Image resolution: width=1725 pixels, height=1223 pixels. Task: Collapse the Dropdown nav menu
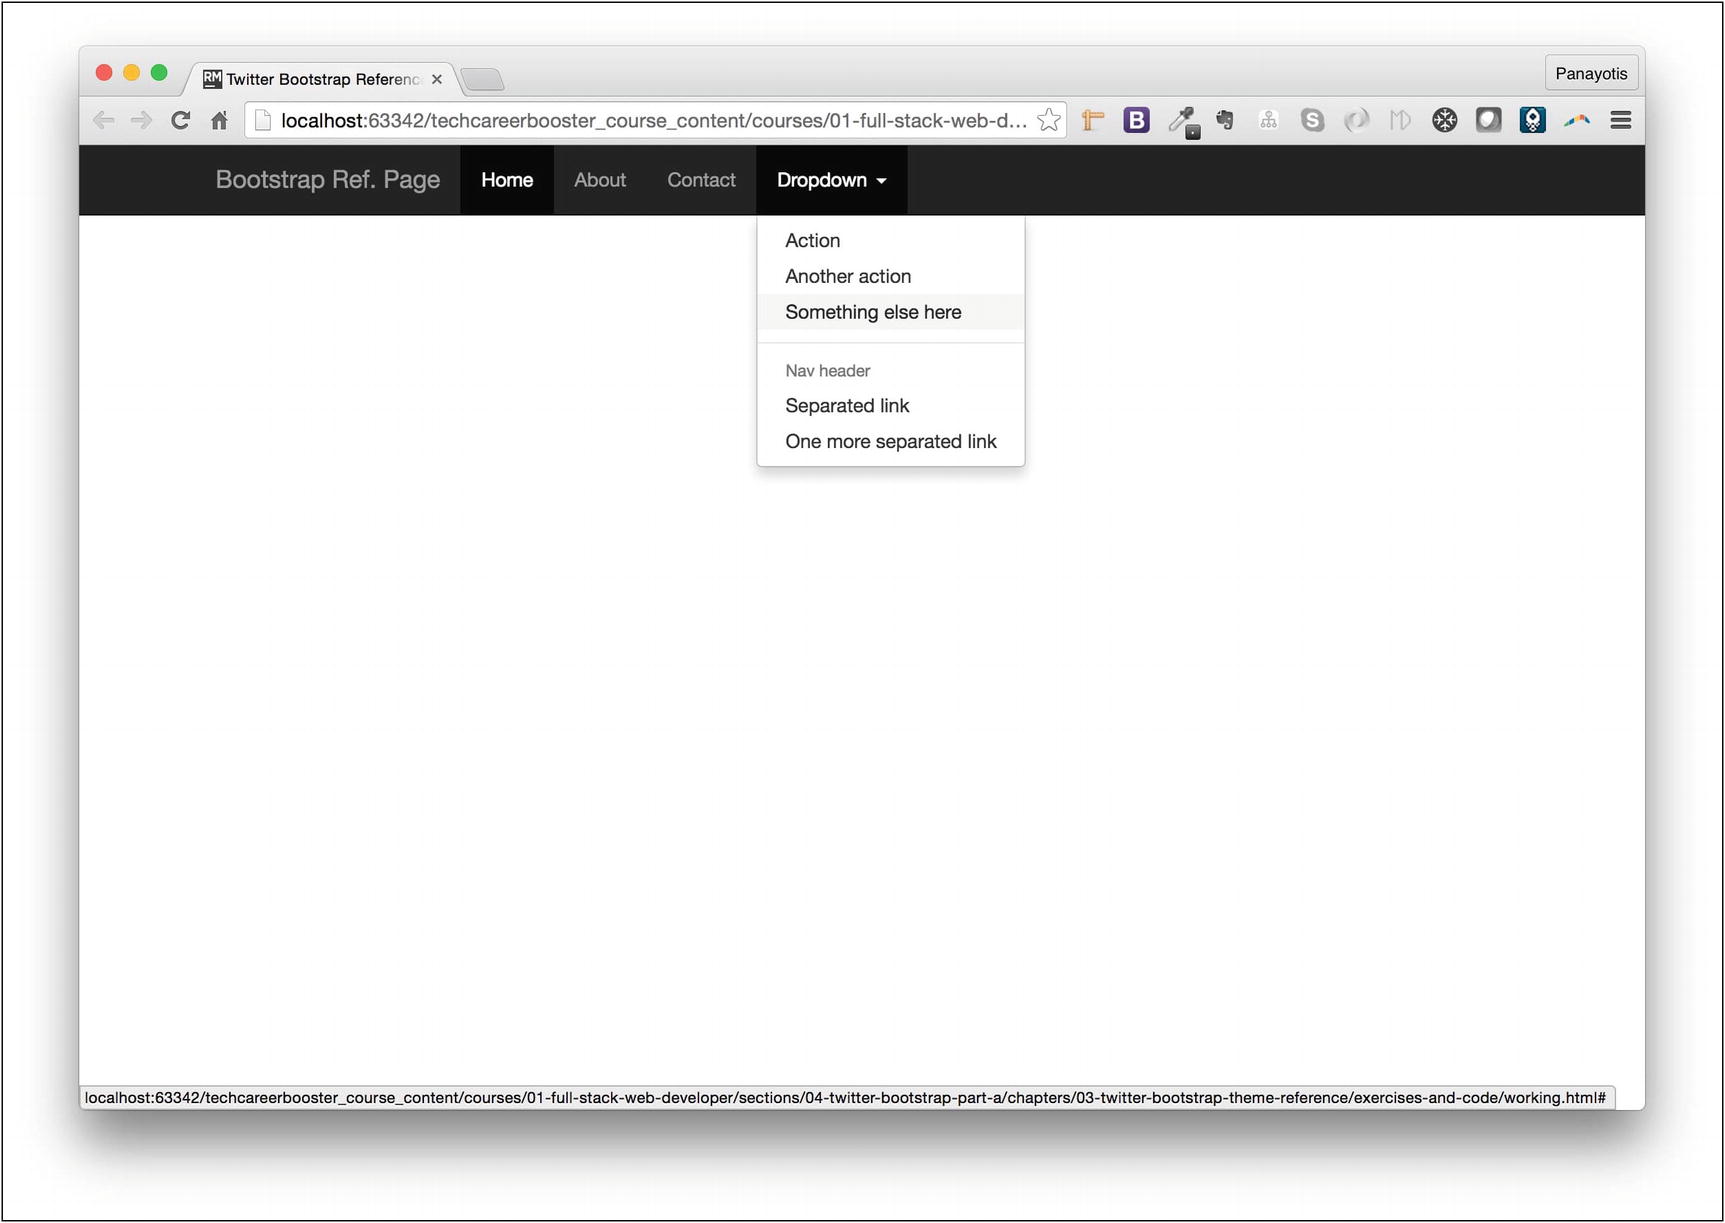click(831, 180)
